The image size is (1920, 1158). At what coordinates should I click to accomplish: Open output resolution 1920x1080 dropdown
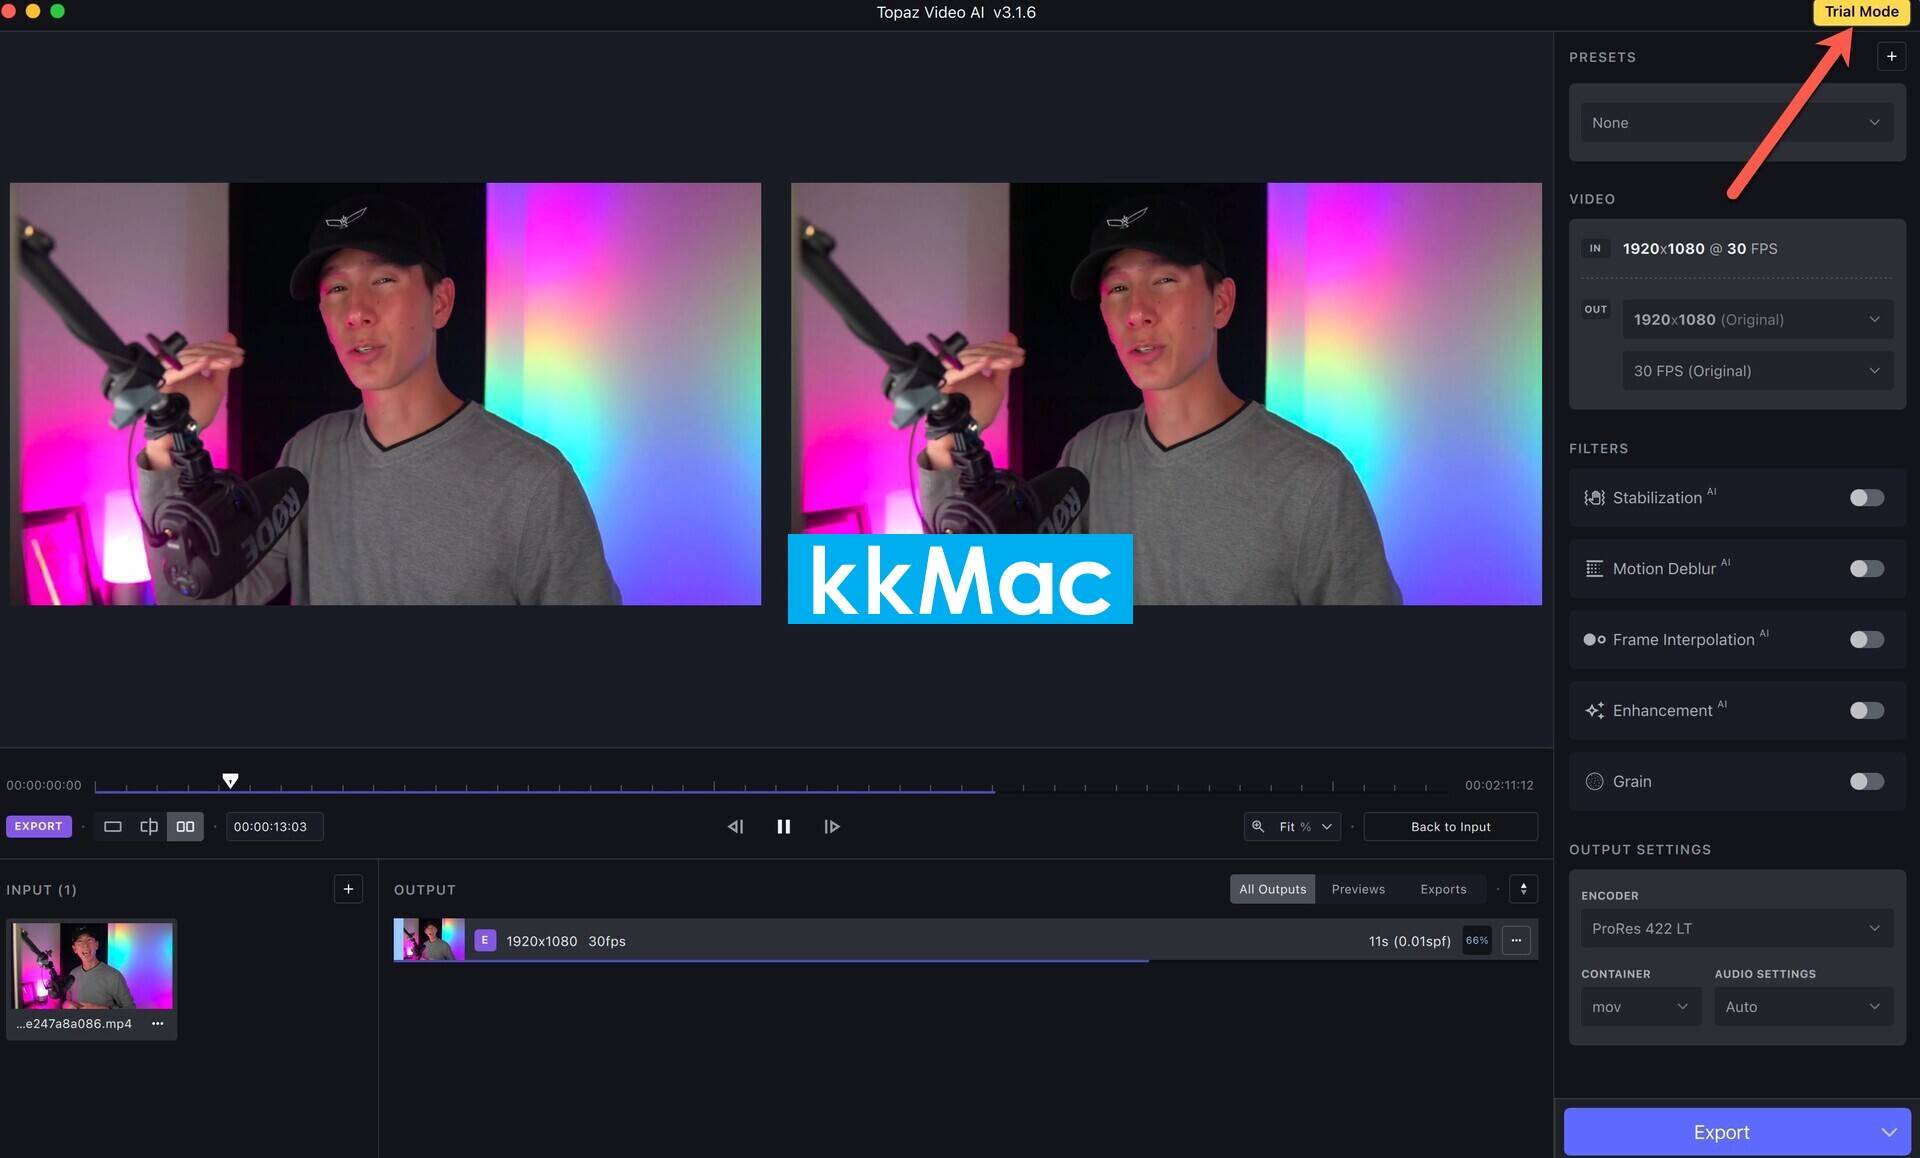(x=1757, y=320)
